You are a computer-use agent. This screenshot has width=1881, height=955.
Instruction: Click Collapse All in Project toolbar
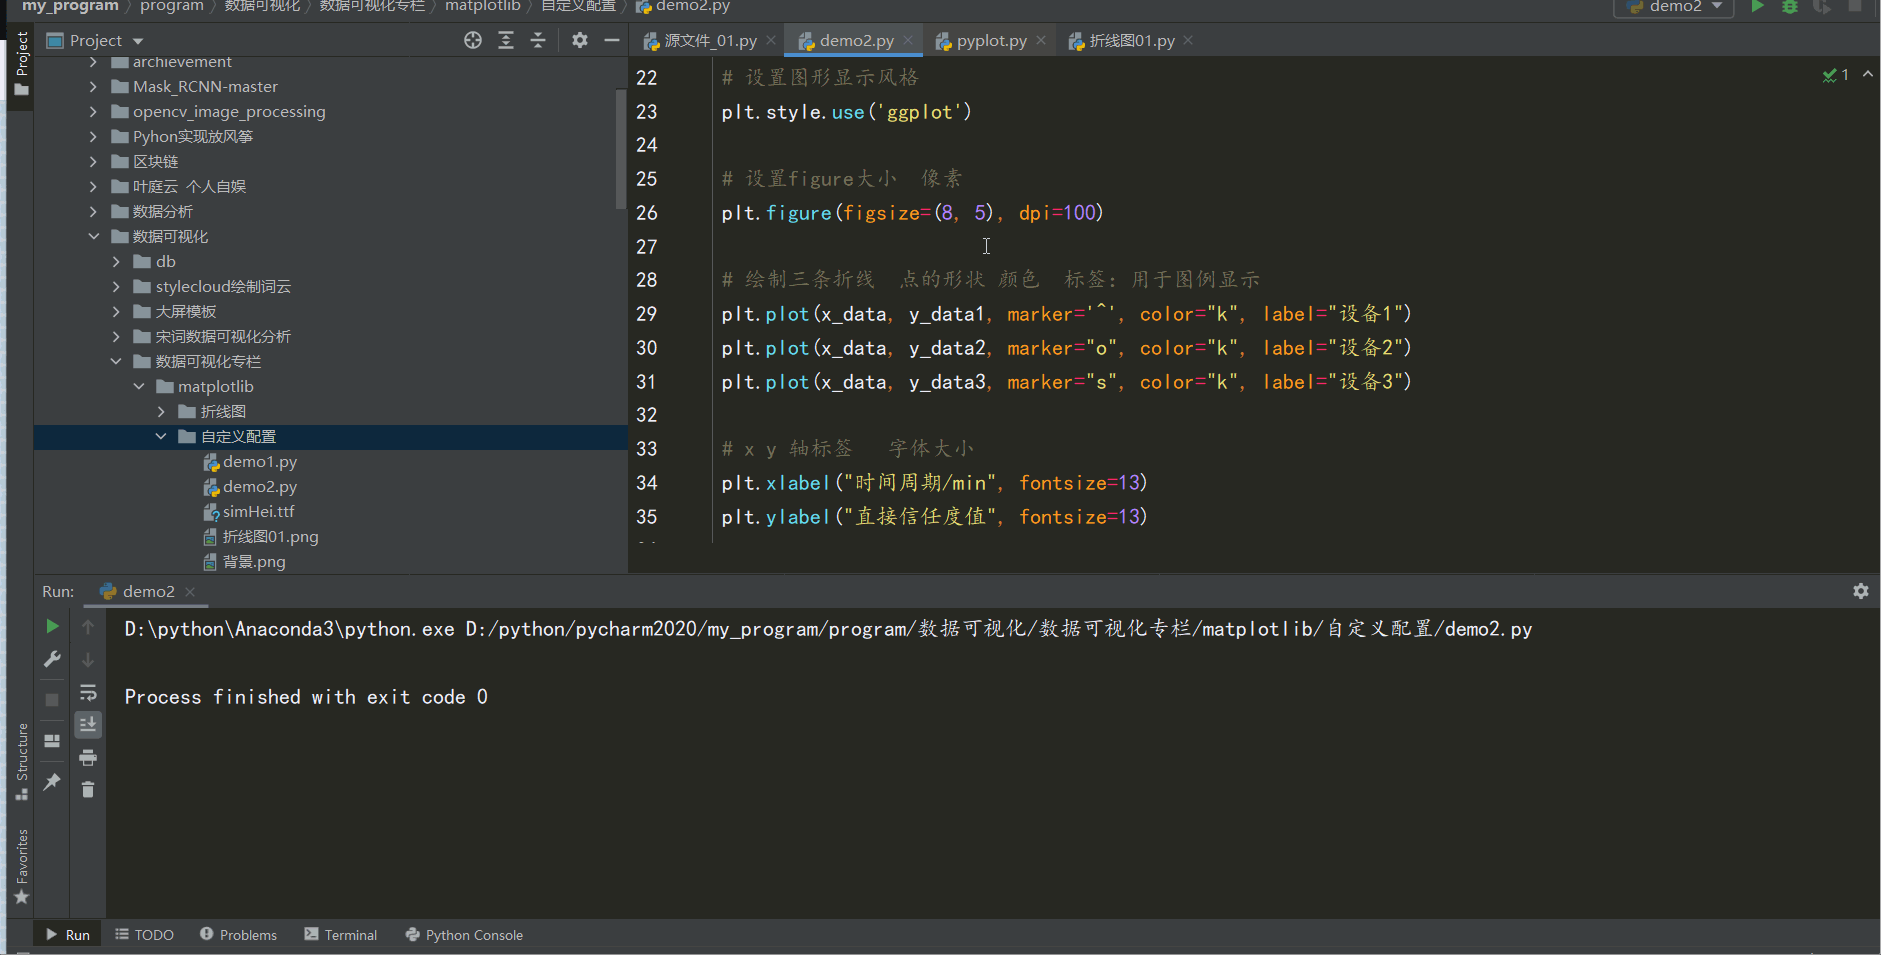538,40
